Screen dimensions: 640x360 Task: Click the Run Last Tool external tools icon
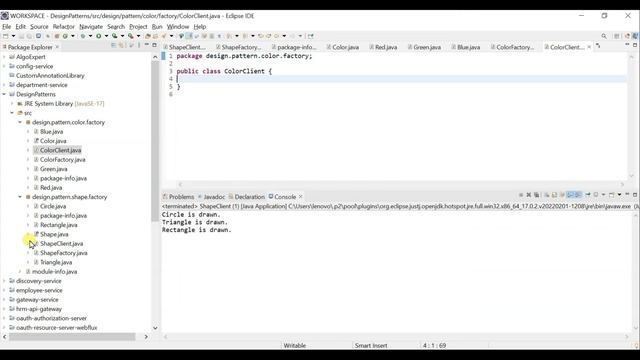(131, 36)
